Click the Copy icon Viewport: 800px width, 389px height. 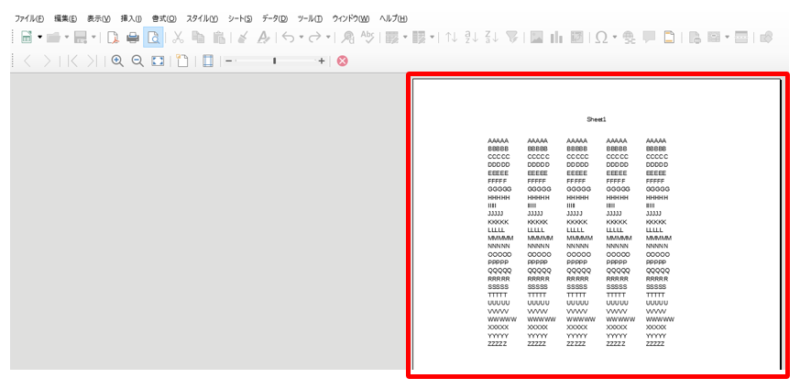coord(198,37)
